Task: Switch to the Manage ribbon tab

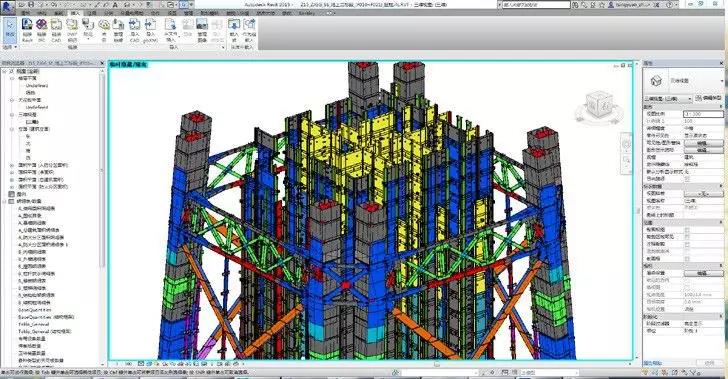Action: point(188,13)
